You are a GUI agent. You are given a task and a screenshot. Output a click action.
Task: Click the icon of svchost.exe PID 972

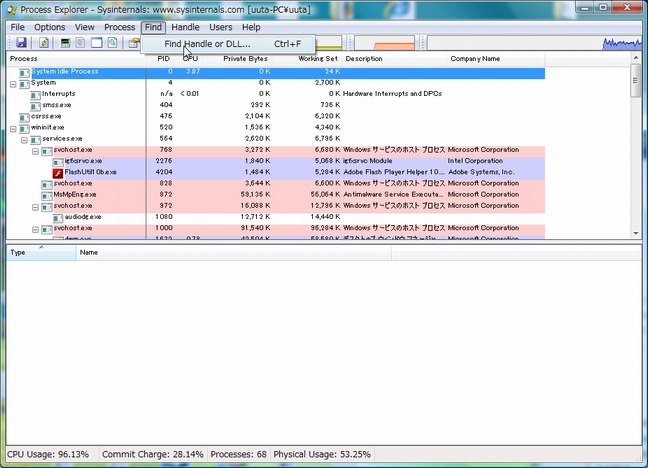coord(47,207)
